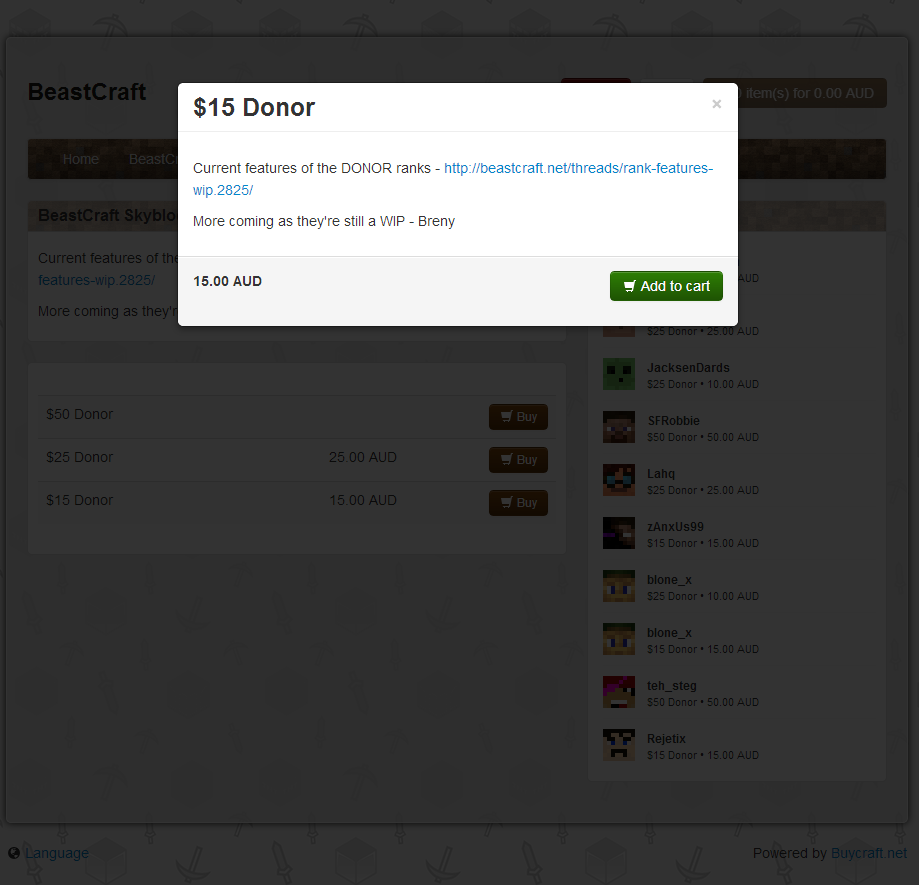The height and width of the screenshot is (885, 919).
Task: Add the $15 Donor to cart
Action: tap(666, 286)
